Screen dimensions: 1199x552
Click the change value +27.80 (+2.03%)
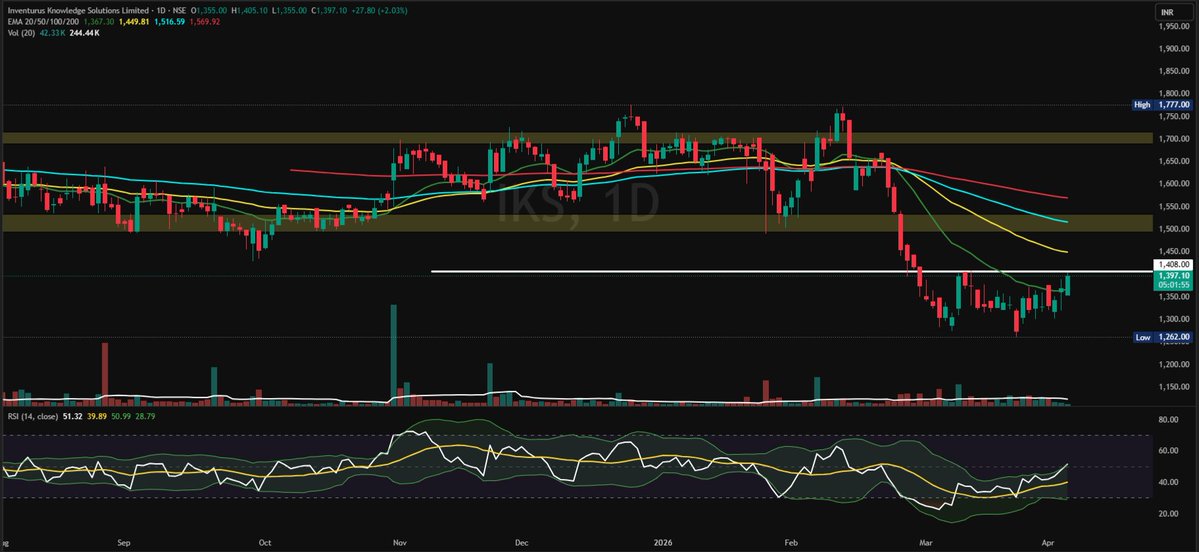(379, 11)
